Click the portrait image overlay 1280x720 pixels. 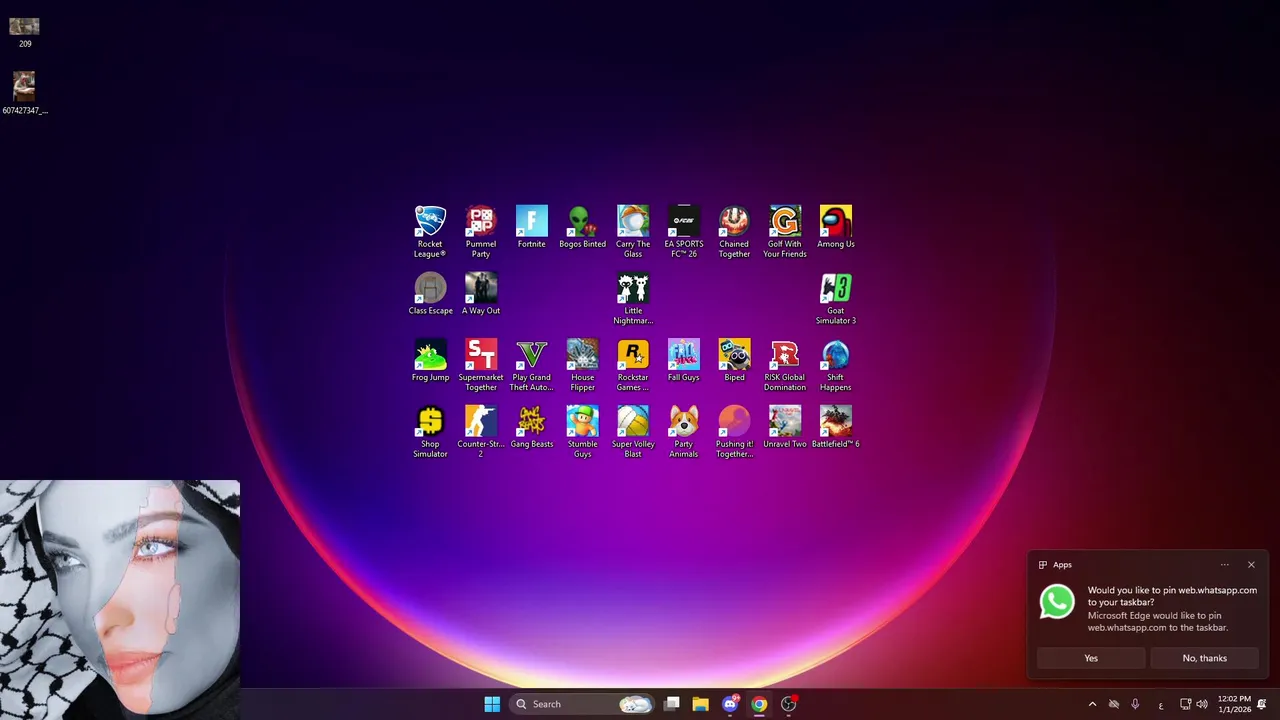[120, 600]
